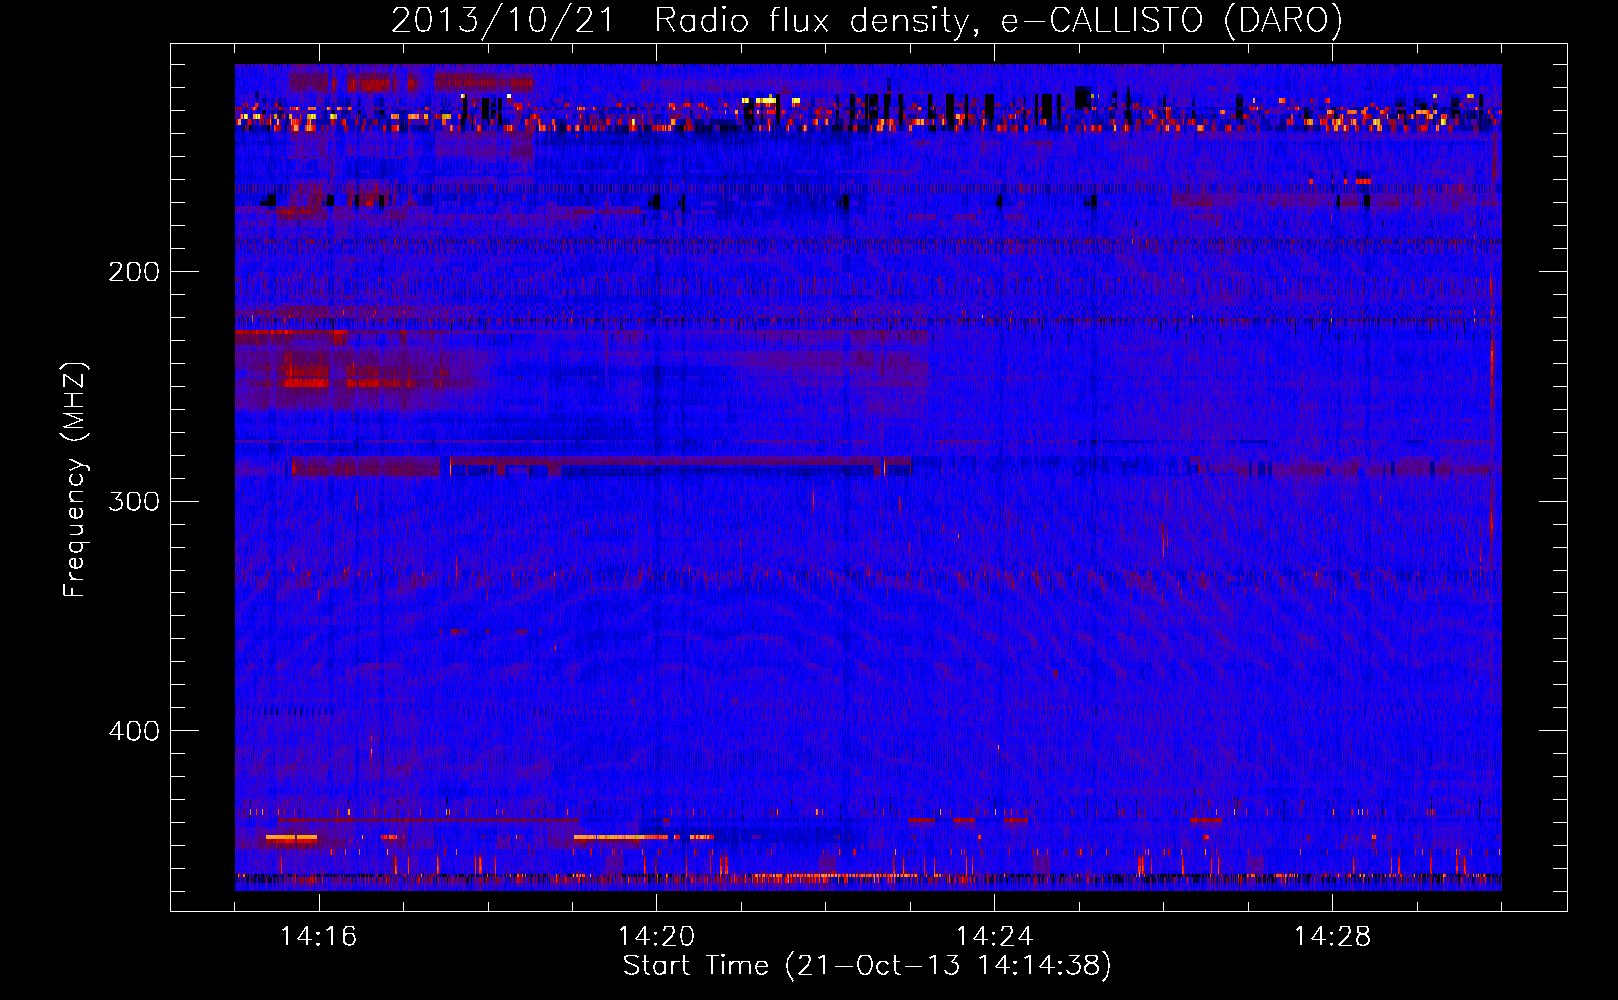The image size is (1618, 1000).
Task: Click the 200 frequency tick label
Action: coord(134,272)
